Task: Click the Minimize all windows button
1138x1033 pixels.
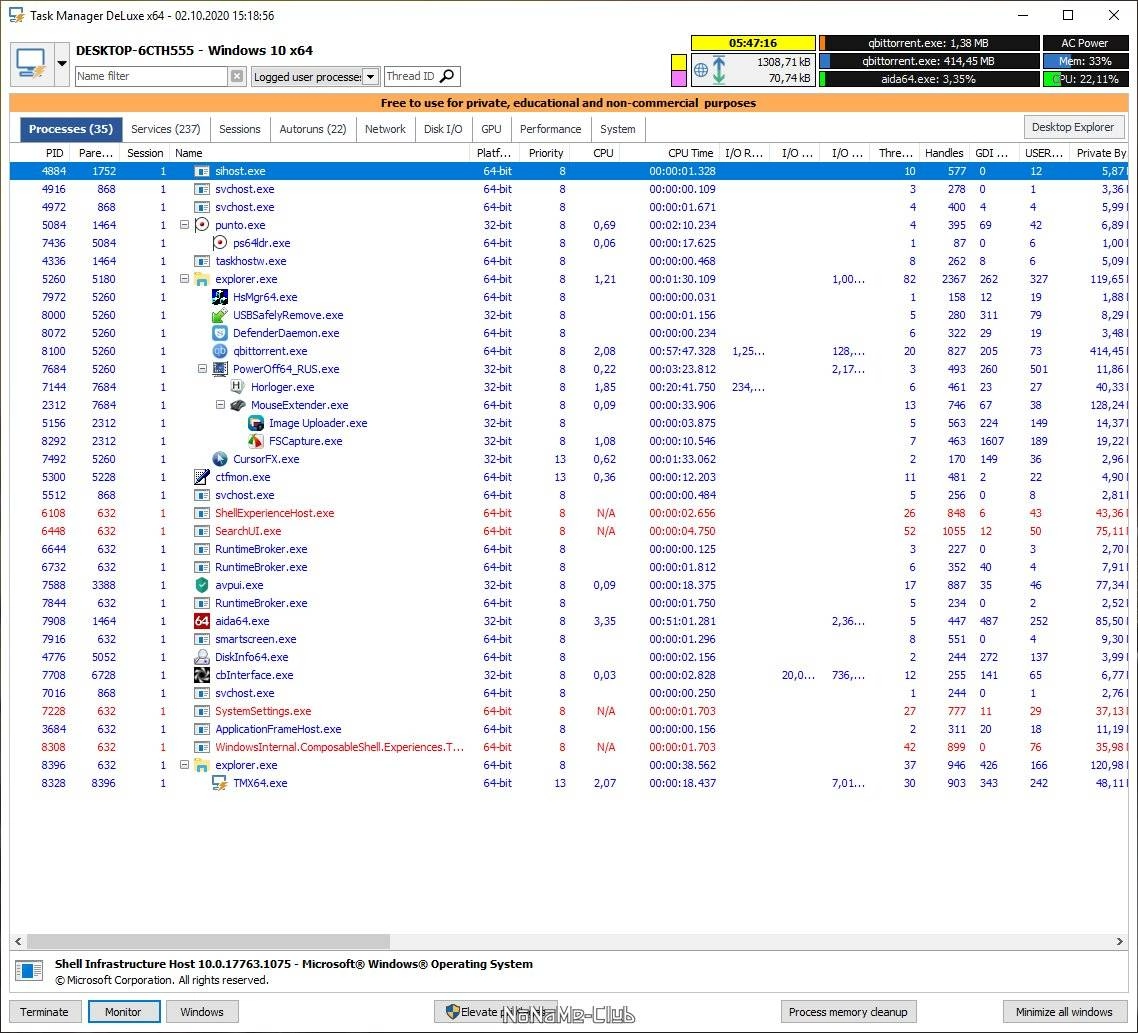Action: coord(1064,1012)
